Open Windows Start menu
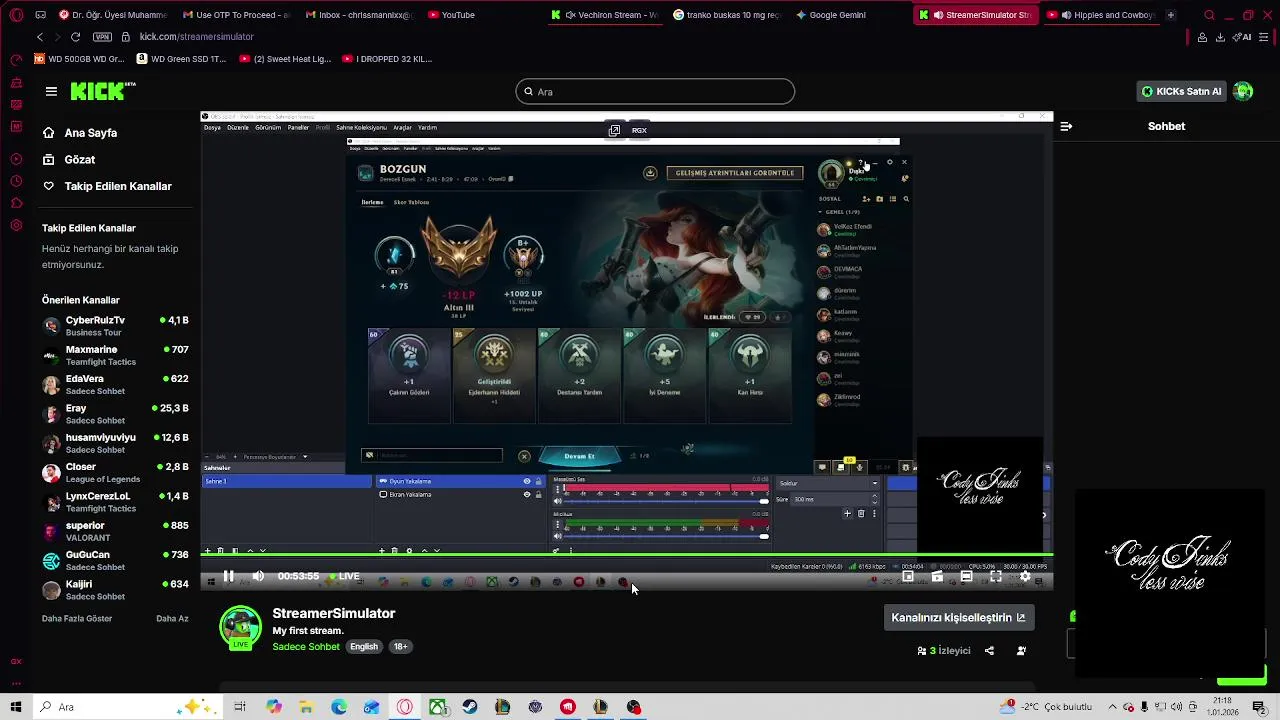1280x720 pixels. (x=16, y=707)
